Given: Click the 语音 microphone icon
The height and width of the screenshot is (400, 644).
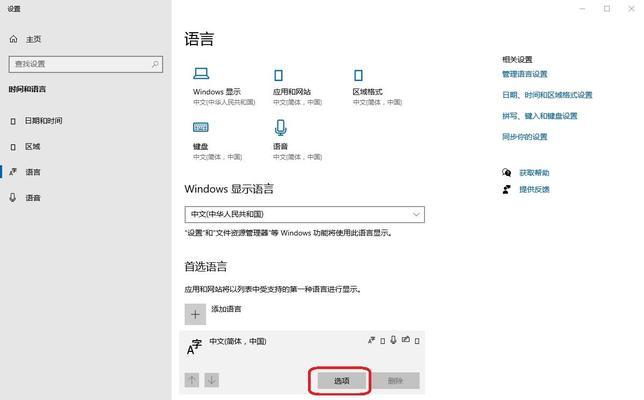Looking at the screenshot, I should (x=281, y=128).
